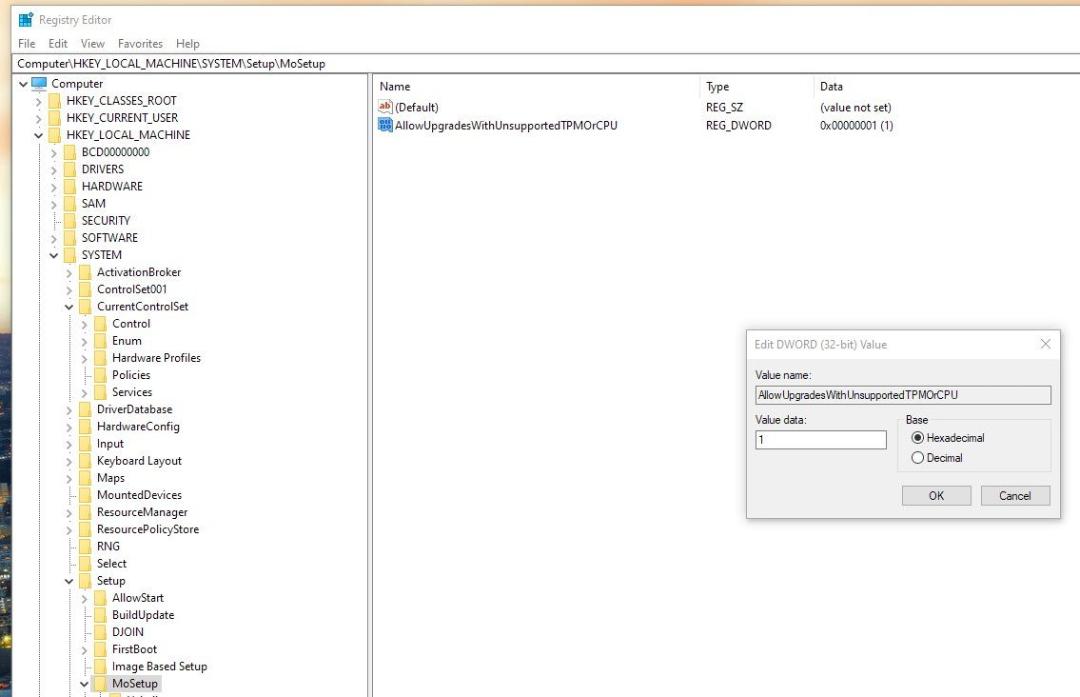Click the 0x00000001 (1) data value
Screen dimensions: 1080x697
point(856,125)
